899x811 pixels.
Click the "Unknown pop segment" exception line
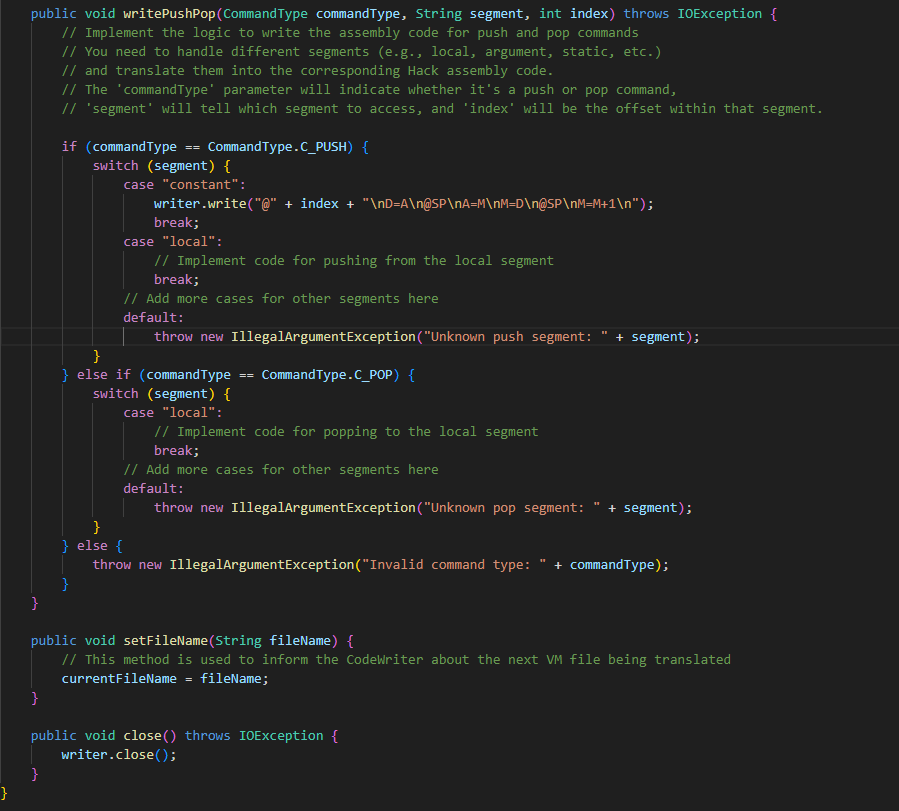tap(420, 507)
